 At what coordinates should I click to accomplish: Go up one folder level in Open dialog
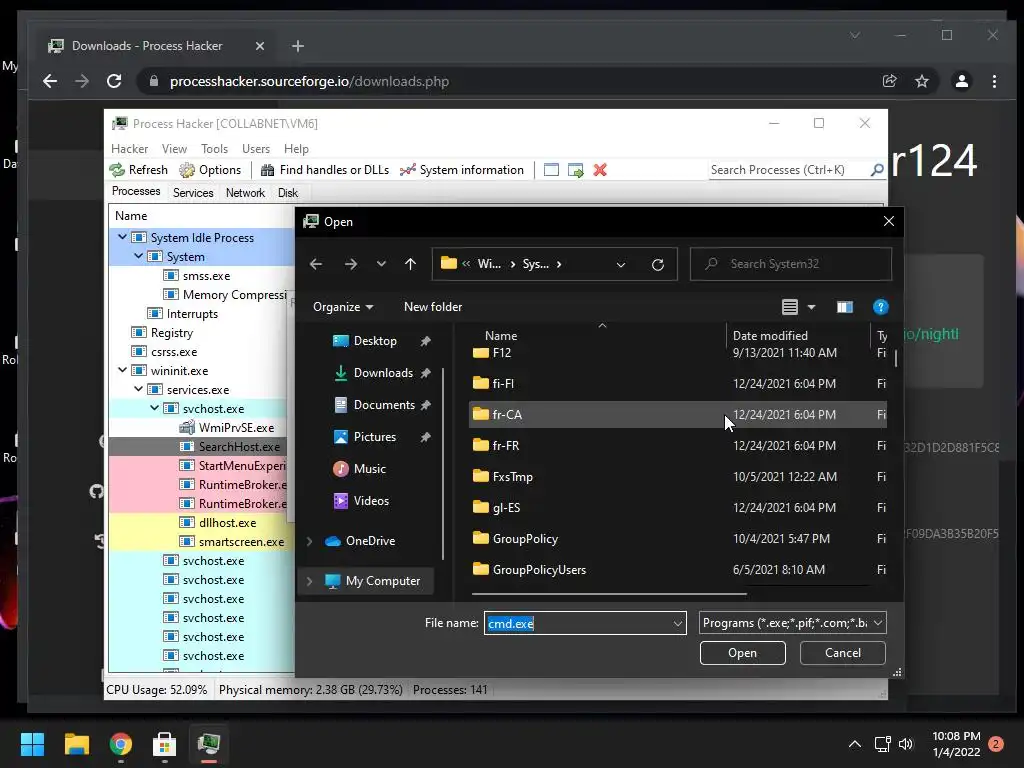pyautogui.click(x=410, y=264)
